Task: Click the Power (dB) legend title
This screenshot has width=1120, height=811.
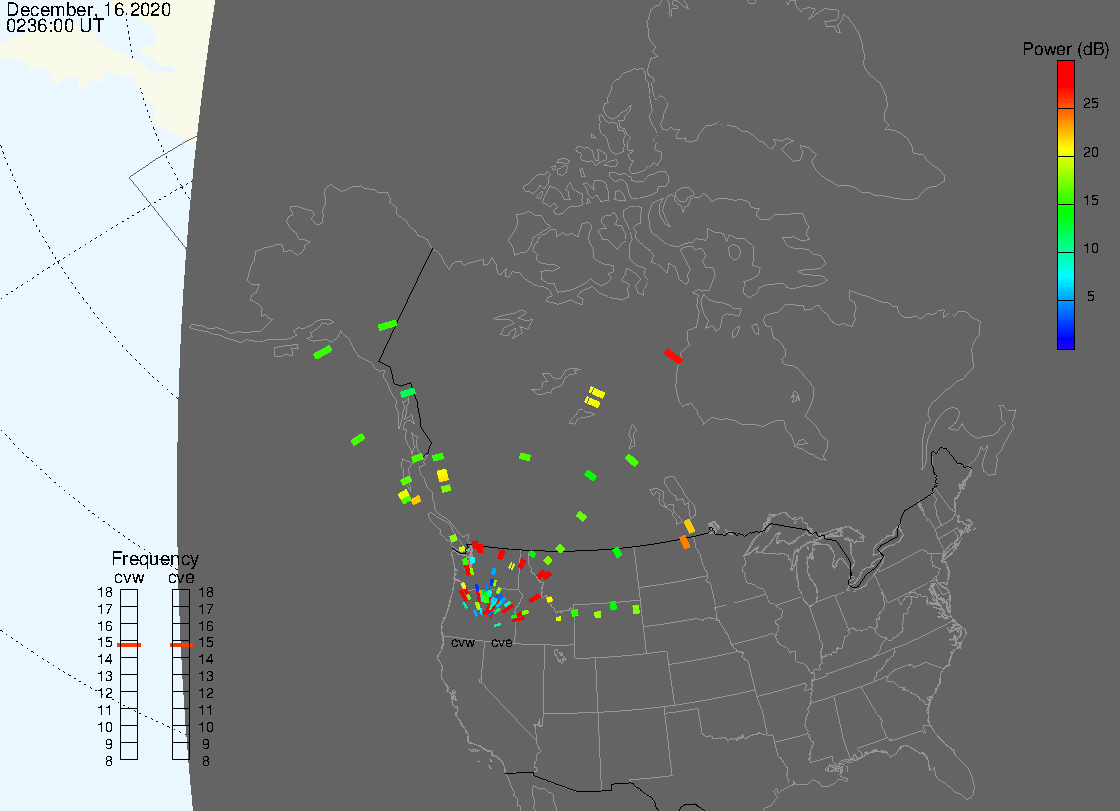Action: [1065, 49]
